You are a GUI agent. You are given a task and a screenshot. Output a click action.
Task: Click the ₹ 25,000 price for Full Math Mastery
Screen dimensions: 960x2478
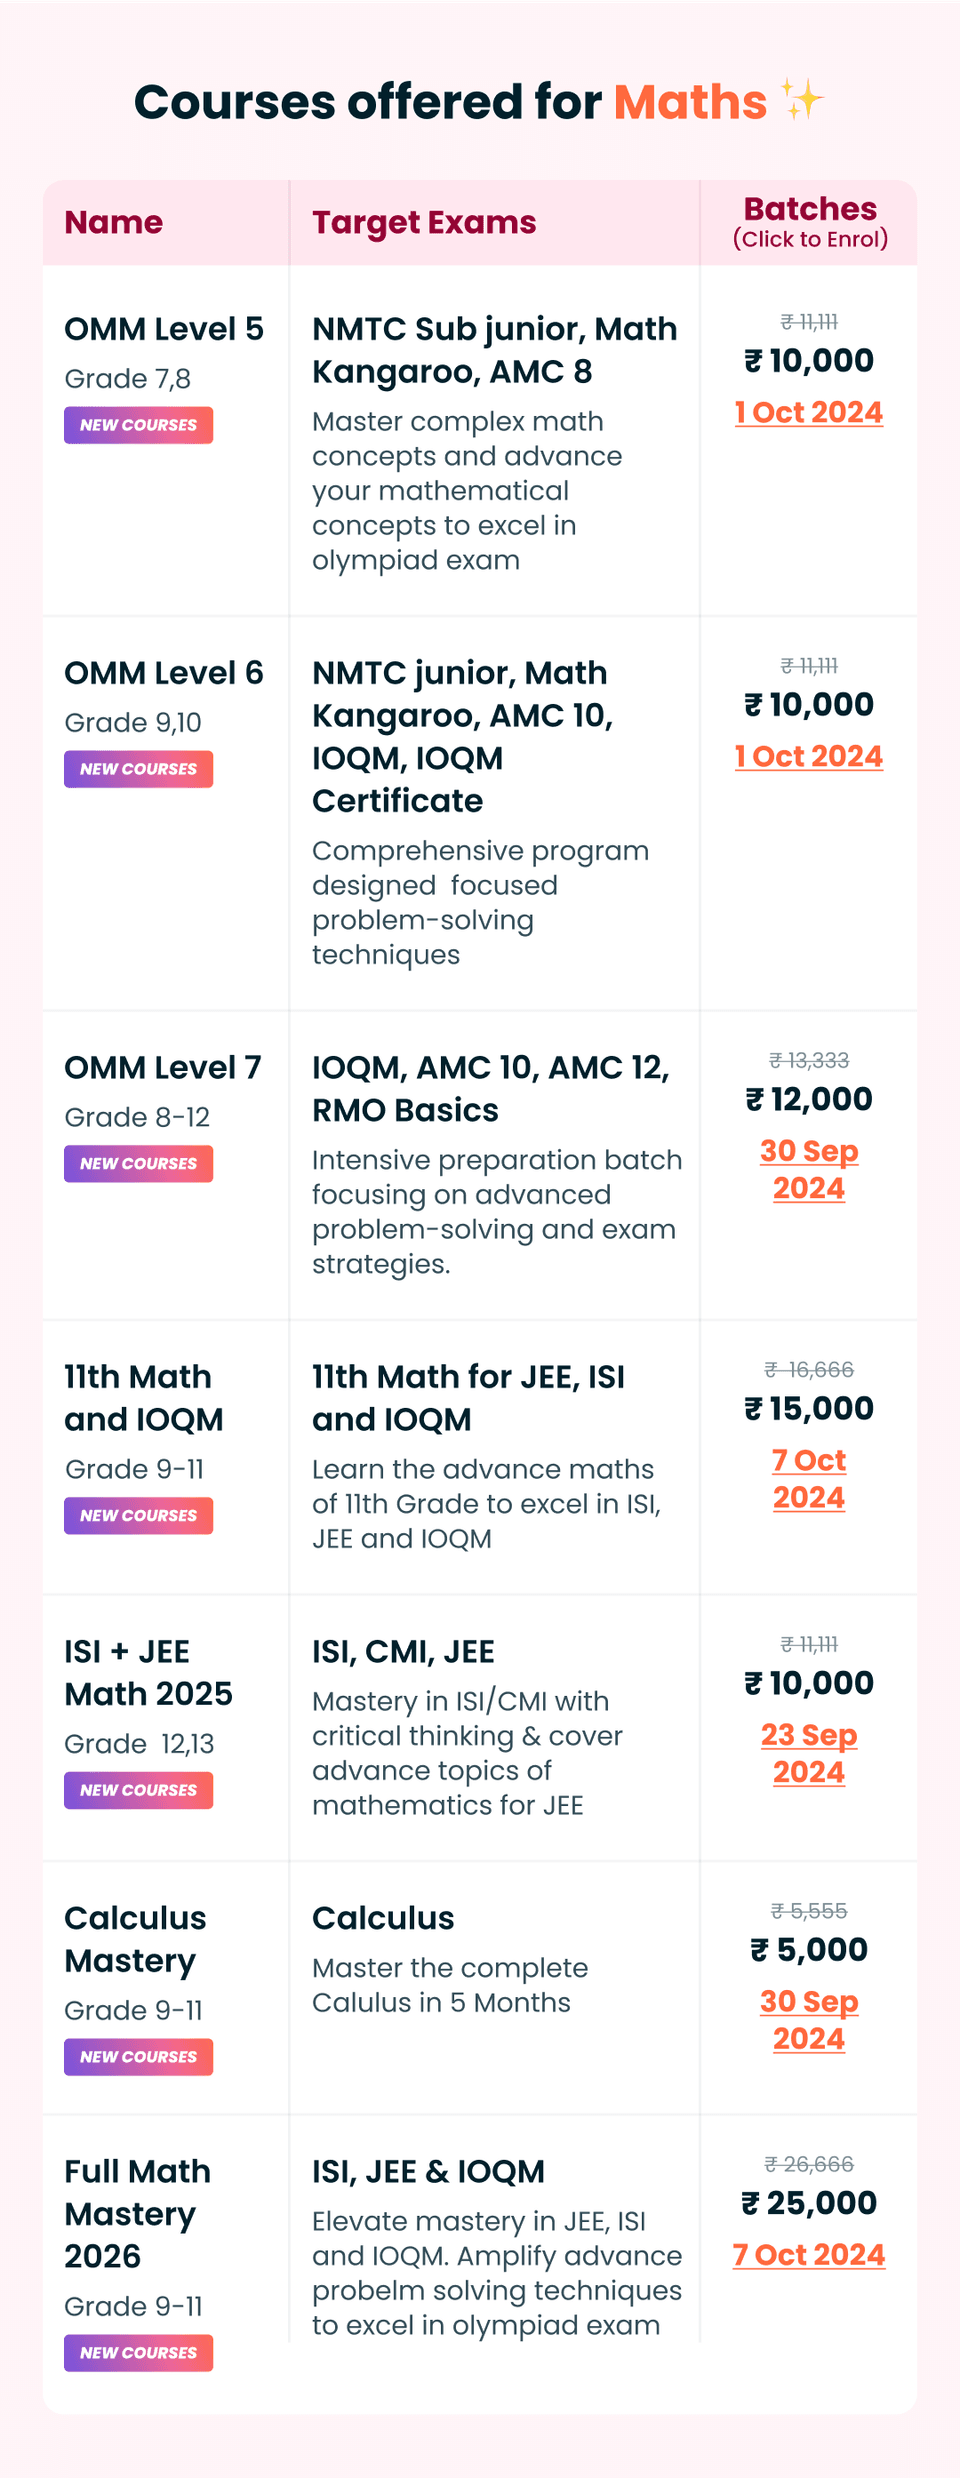(x=809, y=2203)
